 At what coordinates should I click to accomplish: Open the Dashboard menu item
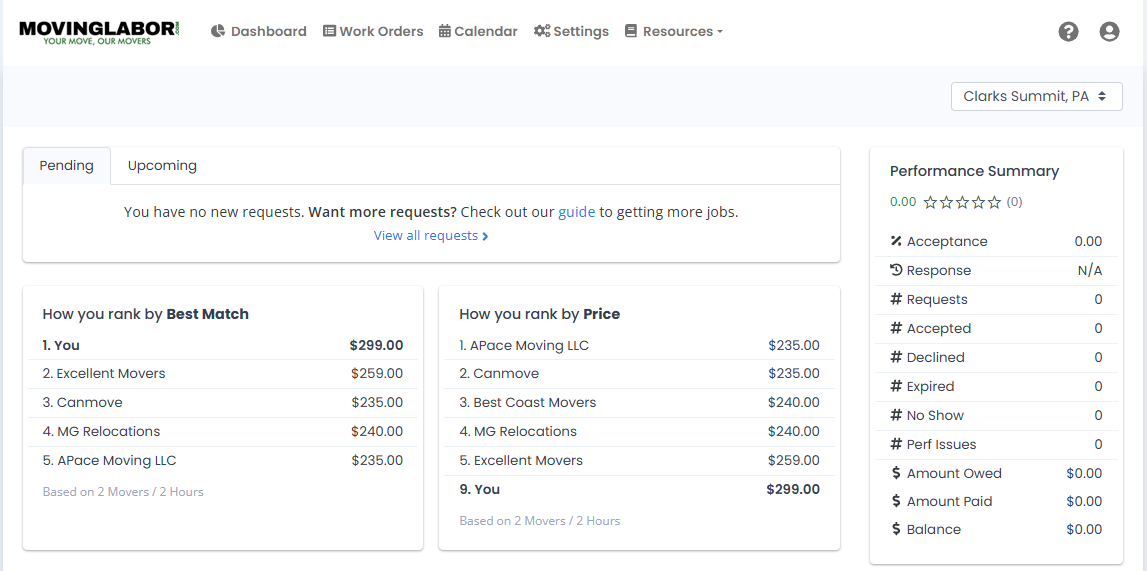point(258,31)
